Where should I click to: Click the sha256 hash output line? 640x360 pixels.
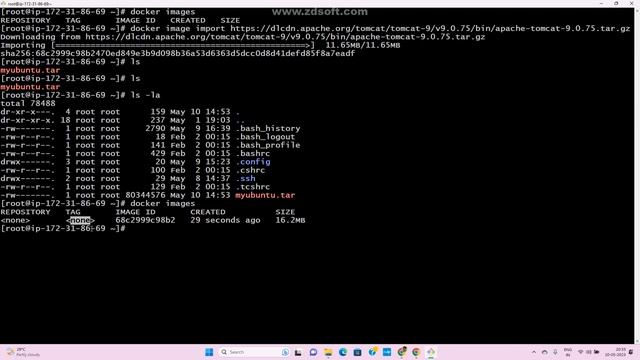[x=178, y=53]
